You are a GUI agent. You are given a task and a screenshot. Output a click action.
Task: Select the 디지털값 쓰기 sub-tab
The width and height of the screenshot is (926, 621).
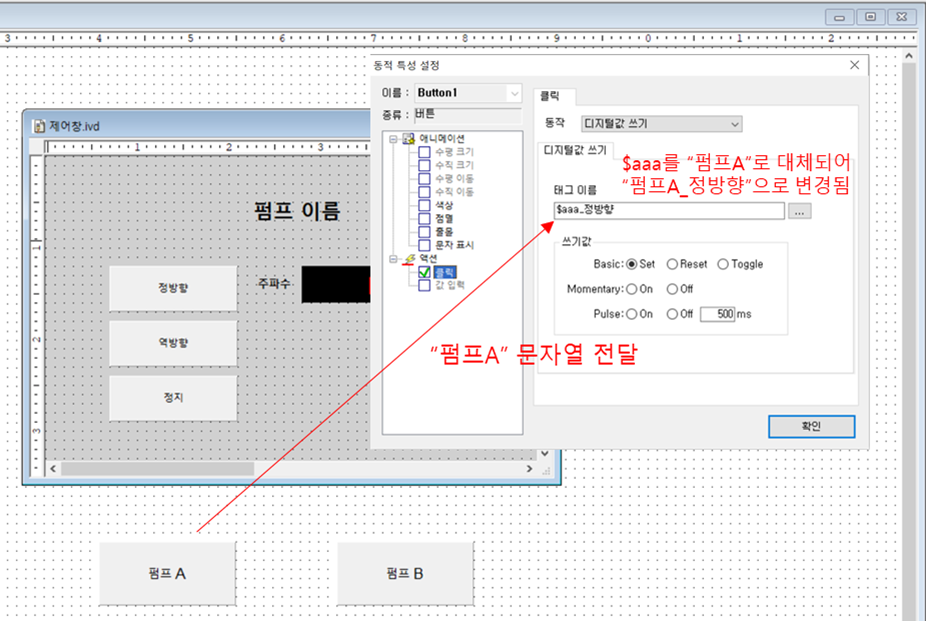coord(575,151)
